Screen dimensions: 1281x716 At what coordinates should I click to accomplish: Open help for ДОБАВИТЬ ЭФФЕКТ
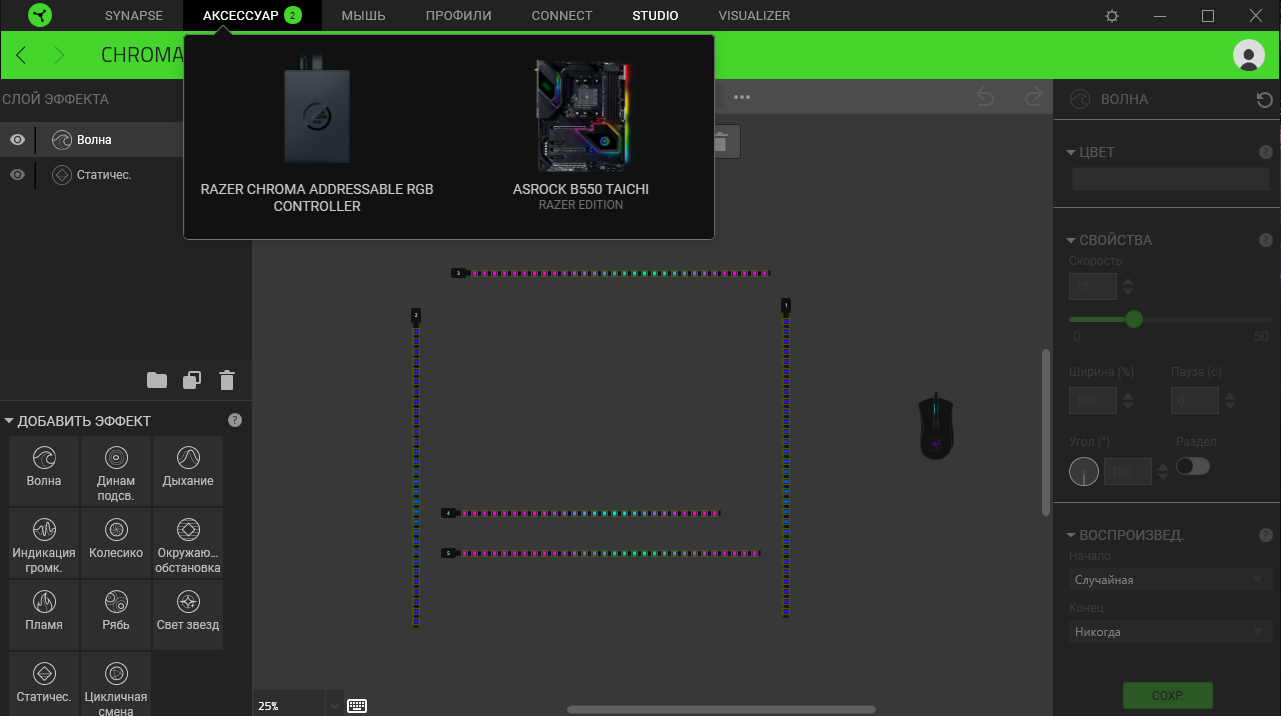coord(235,420)
